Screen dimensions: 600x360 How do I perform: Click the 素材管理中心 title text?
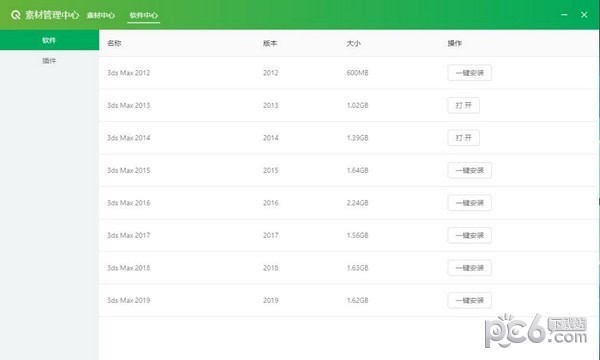click(52, 15)
